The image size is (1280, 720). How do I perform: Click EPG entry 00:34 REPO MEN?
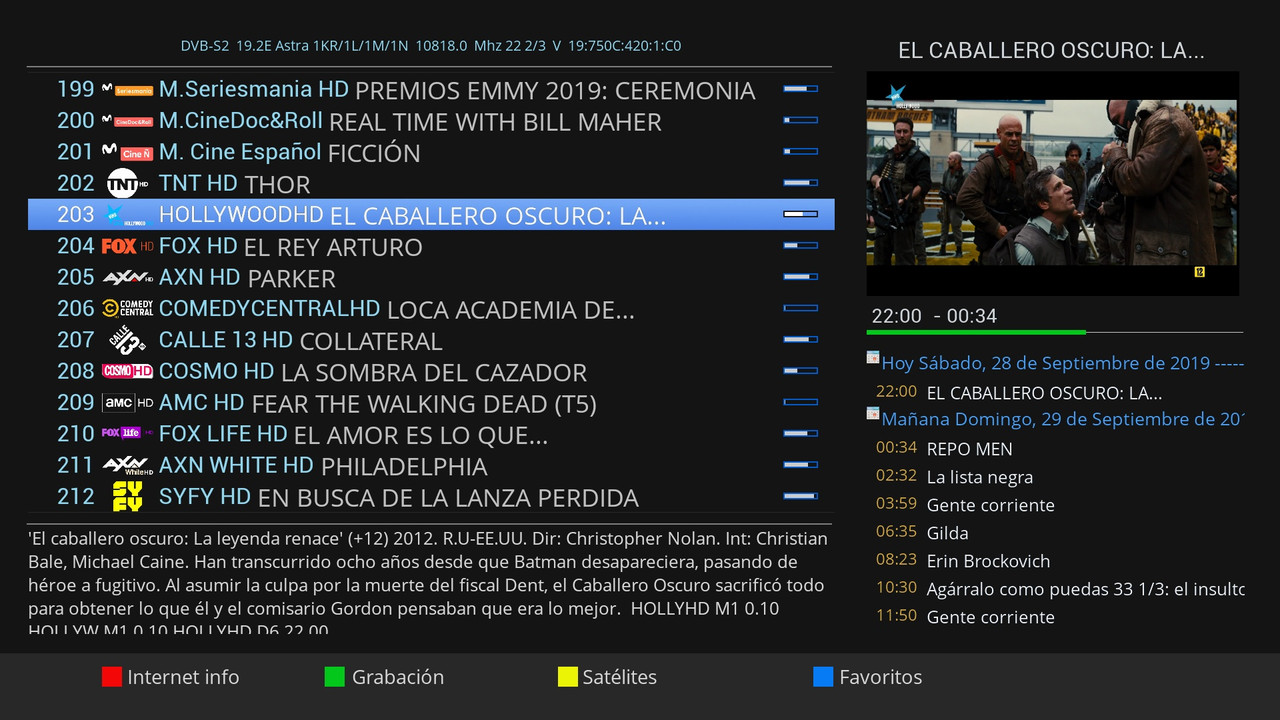[1055, 449]
